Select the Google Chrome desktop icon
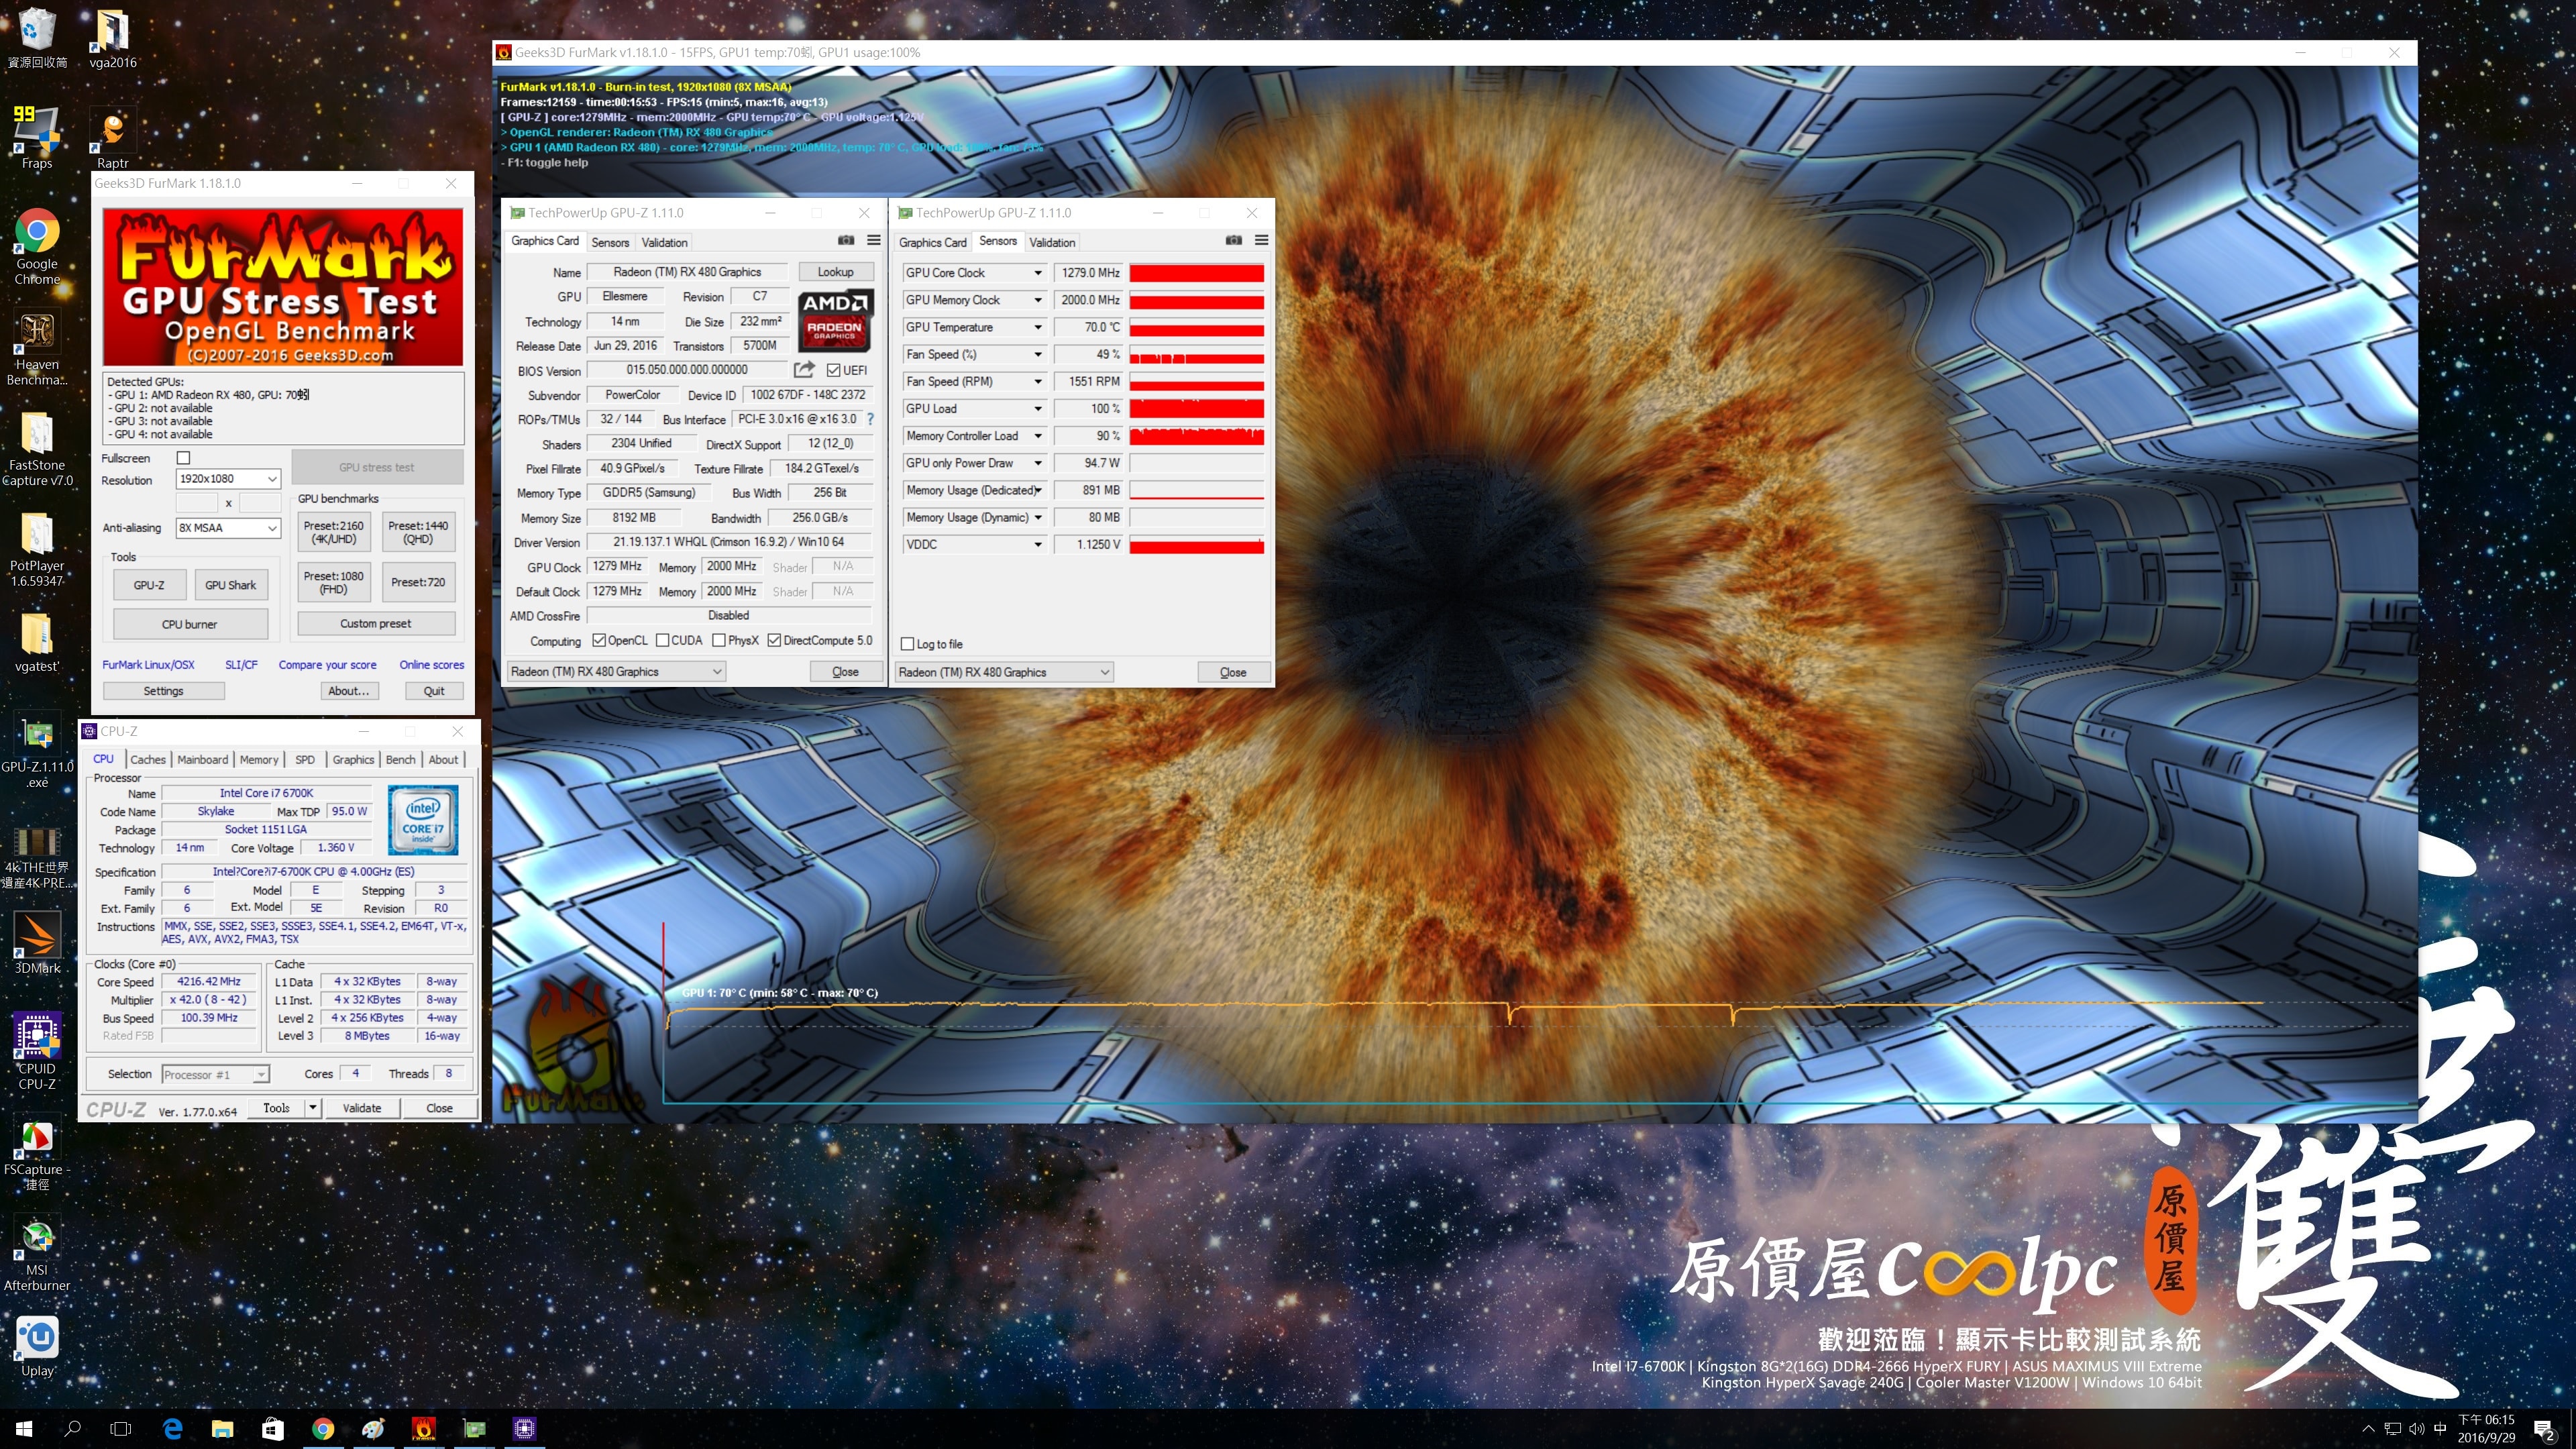This screenshot has width=2576, height=1449. [x=37, y=246]
